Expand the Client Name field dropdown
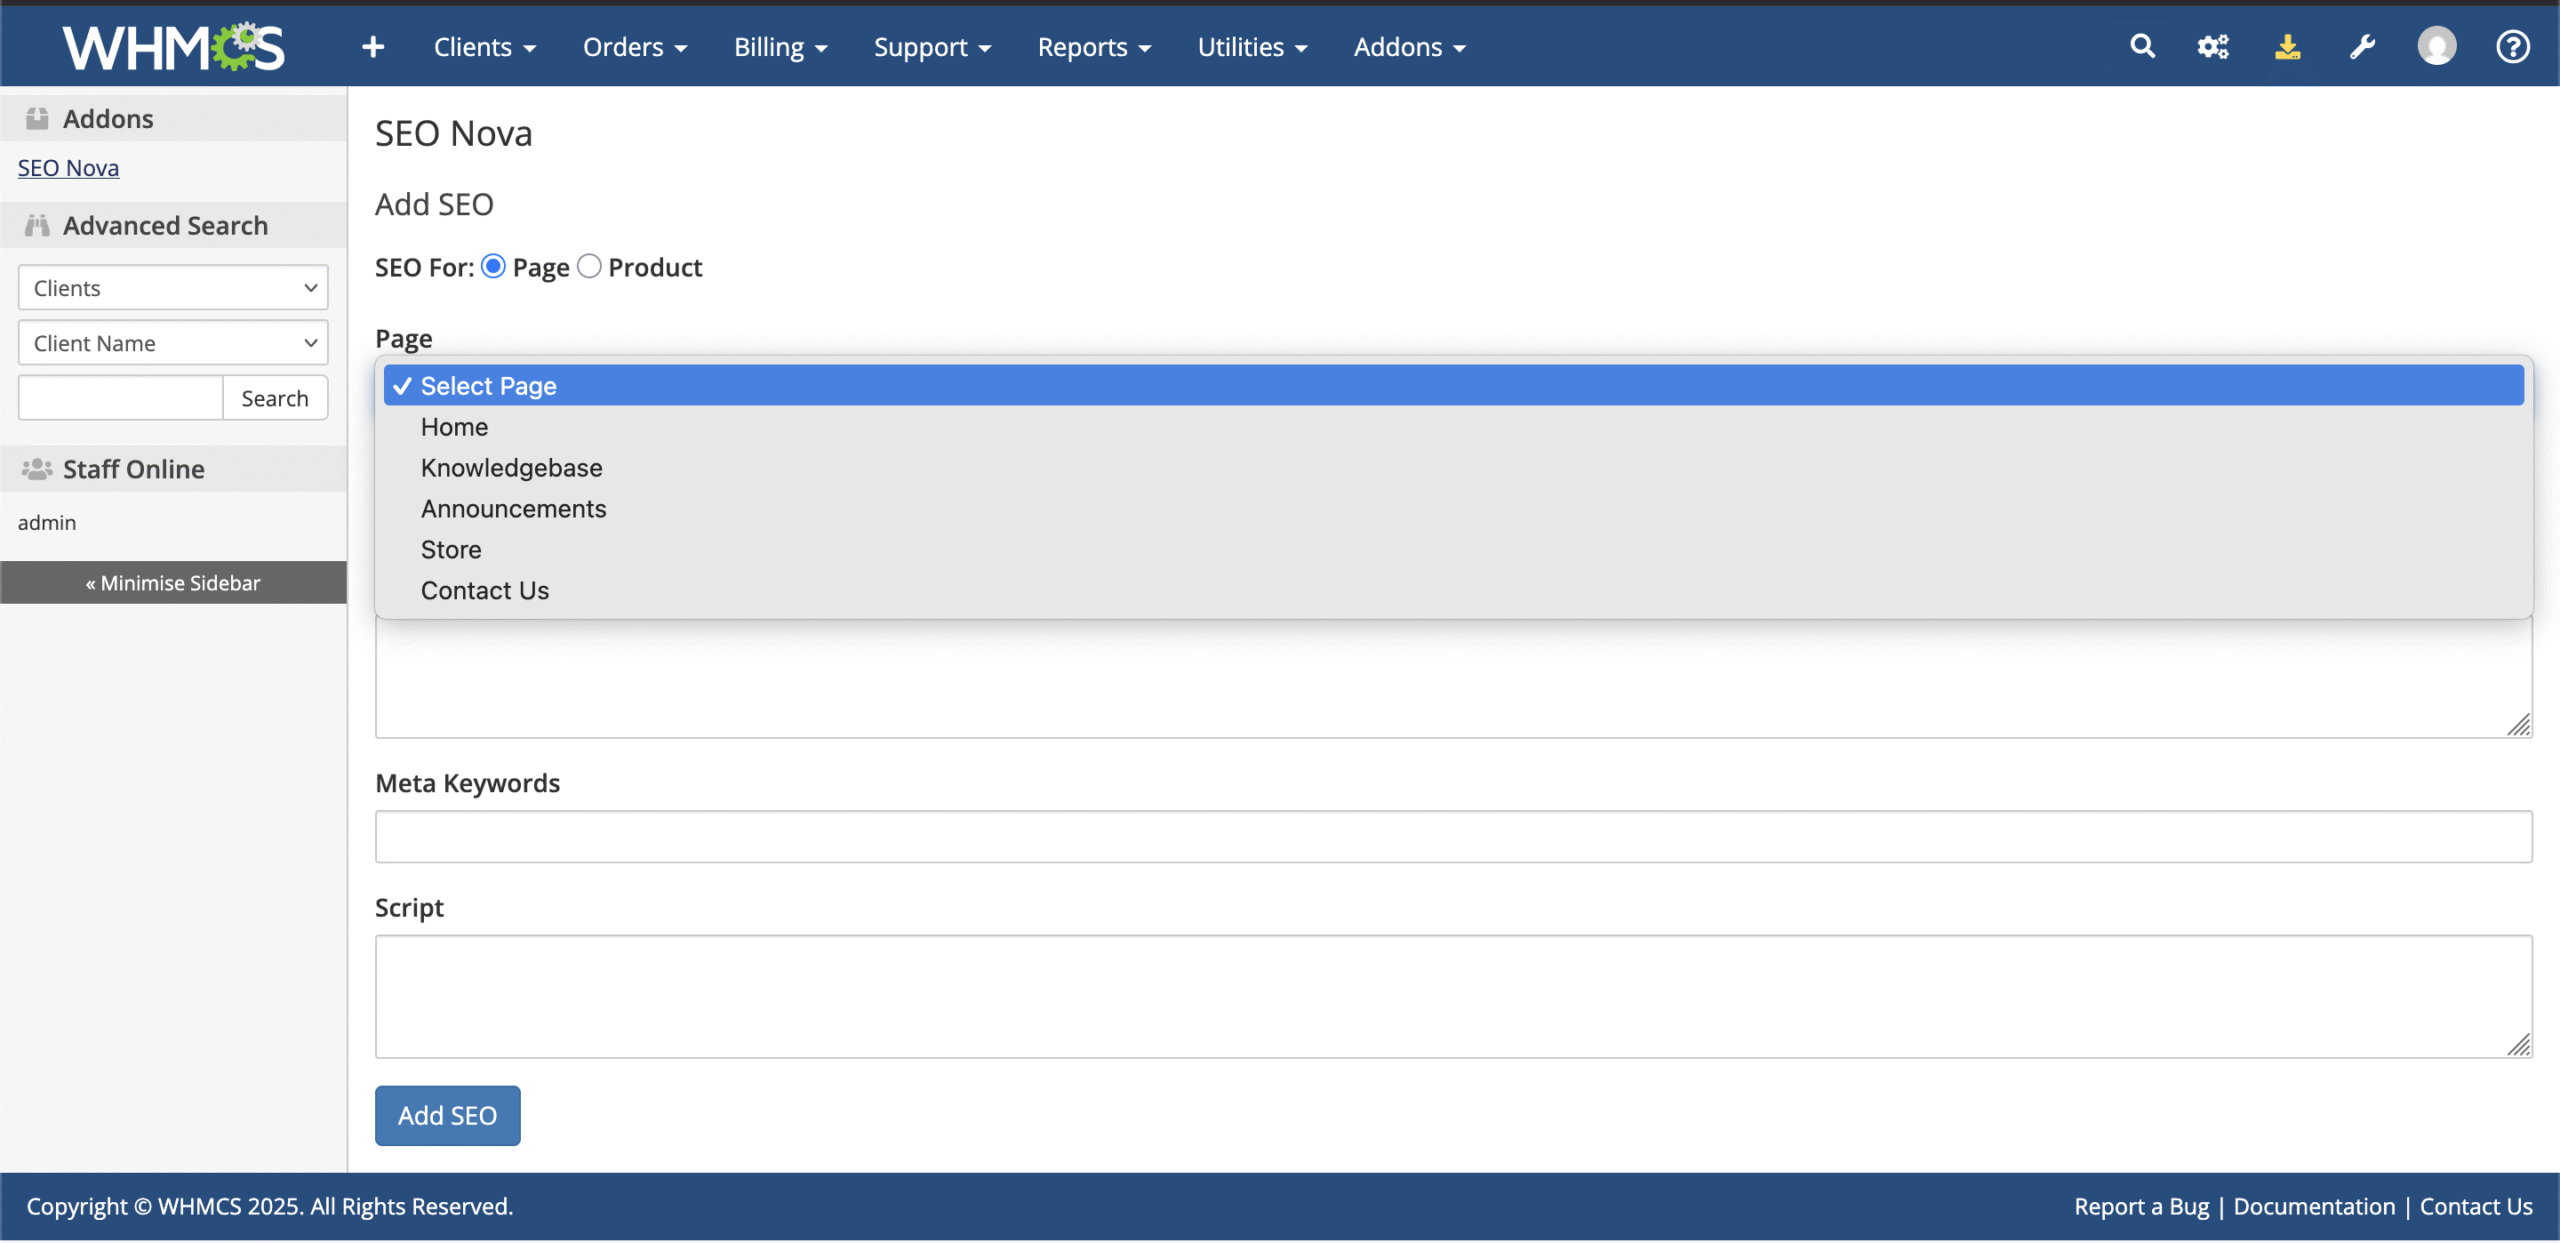 [173, 343]
